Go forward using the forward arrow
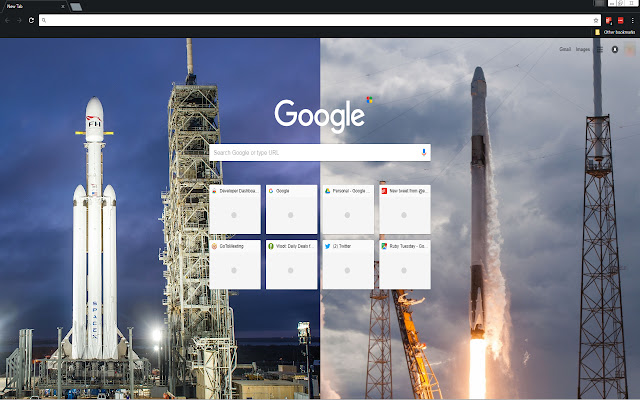Image resolution: width=640 pixels, height=400 pixels. [x=19, y=20]
